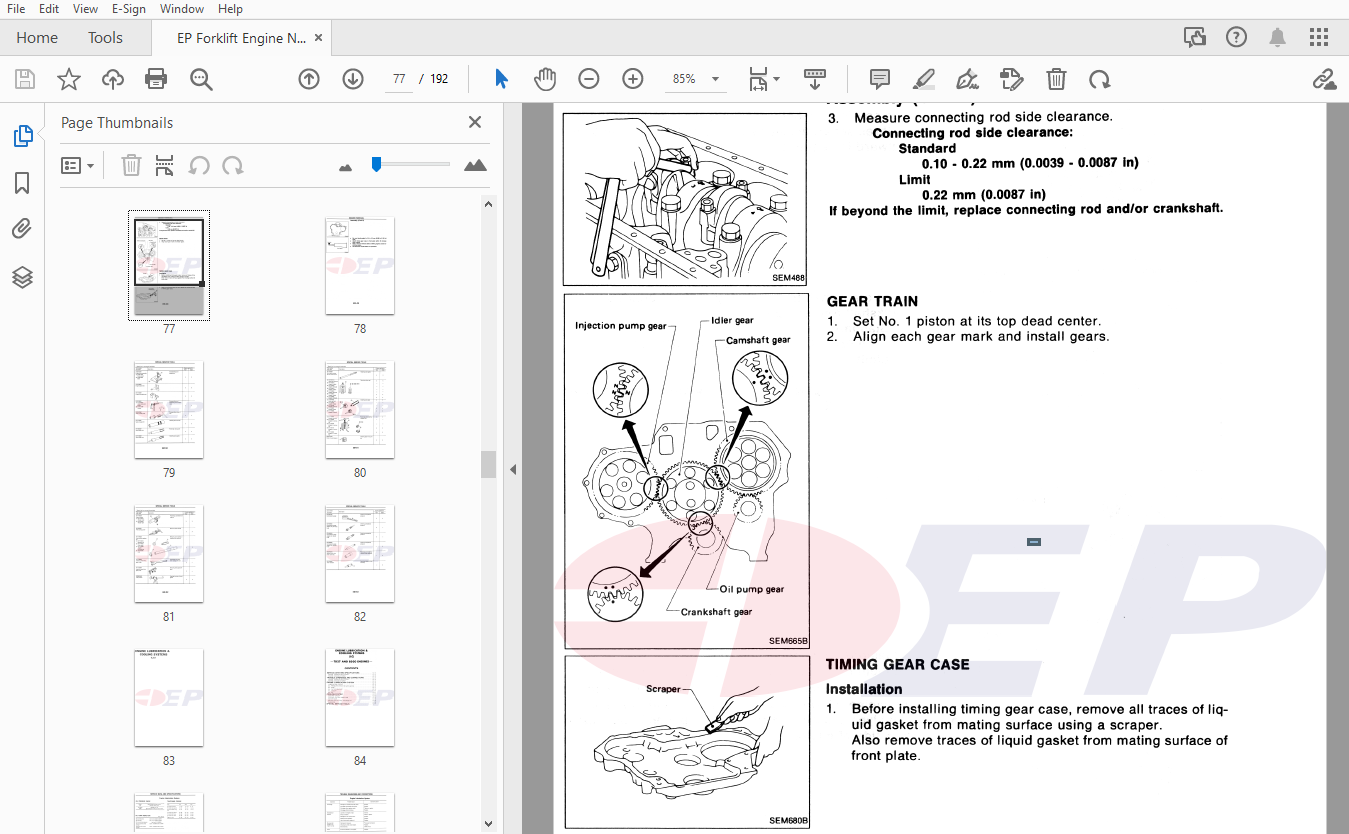Switch to the Tools tab
Screen dimensions: 1349x834
(x=105, y=38)
